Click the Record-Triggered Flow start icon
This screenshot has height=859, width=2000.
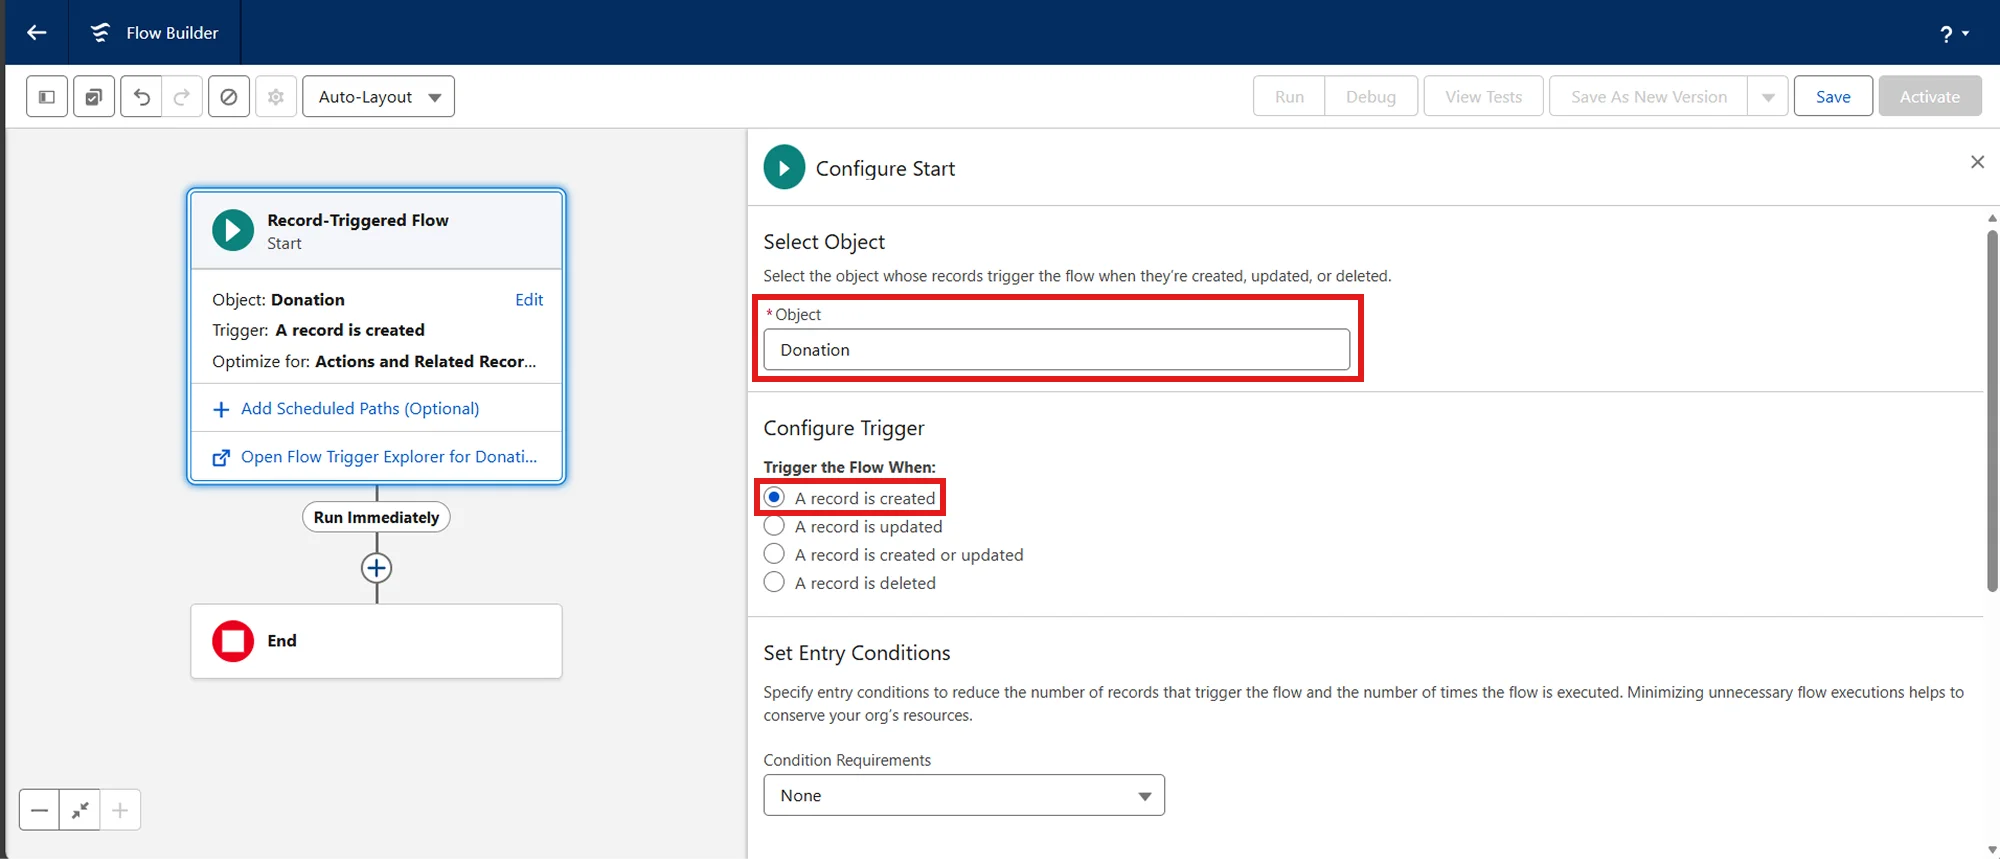(233, 231)
